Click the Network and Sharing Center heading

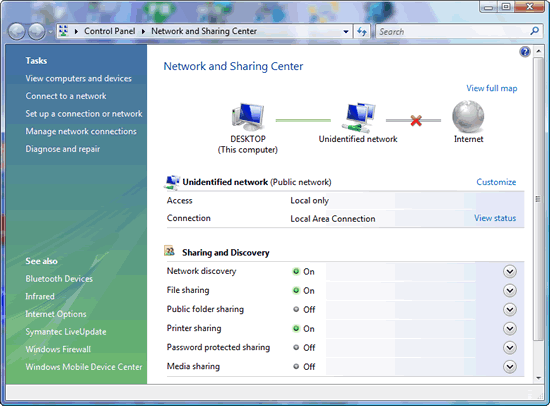point(233,66)
